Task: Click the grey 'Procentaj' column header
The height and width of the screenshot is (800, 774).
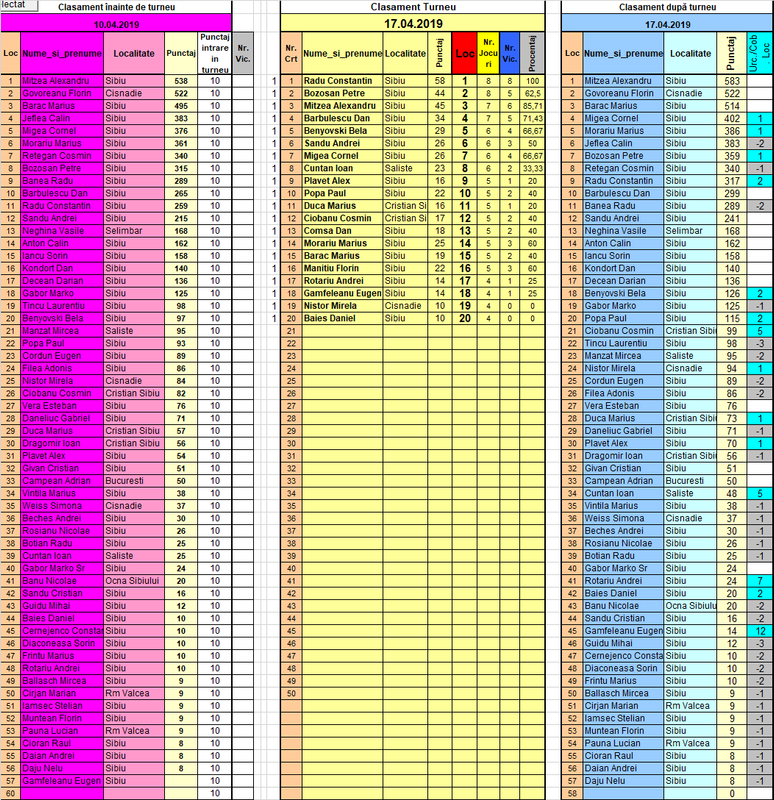Action: pos(532,53)
